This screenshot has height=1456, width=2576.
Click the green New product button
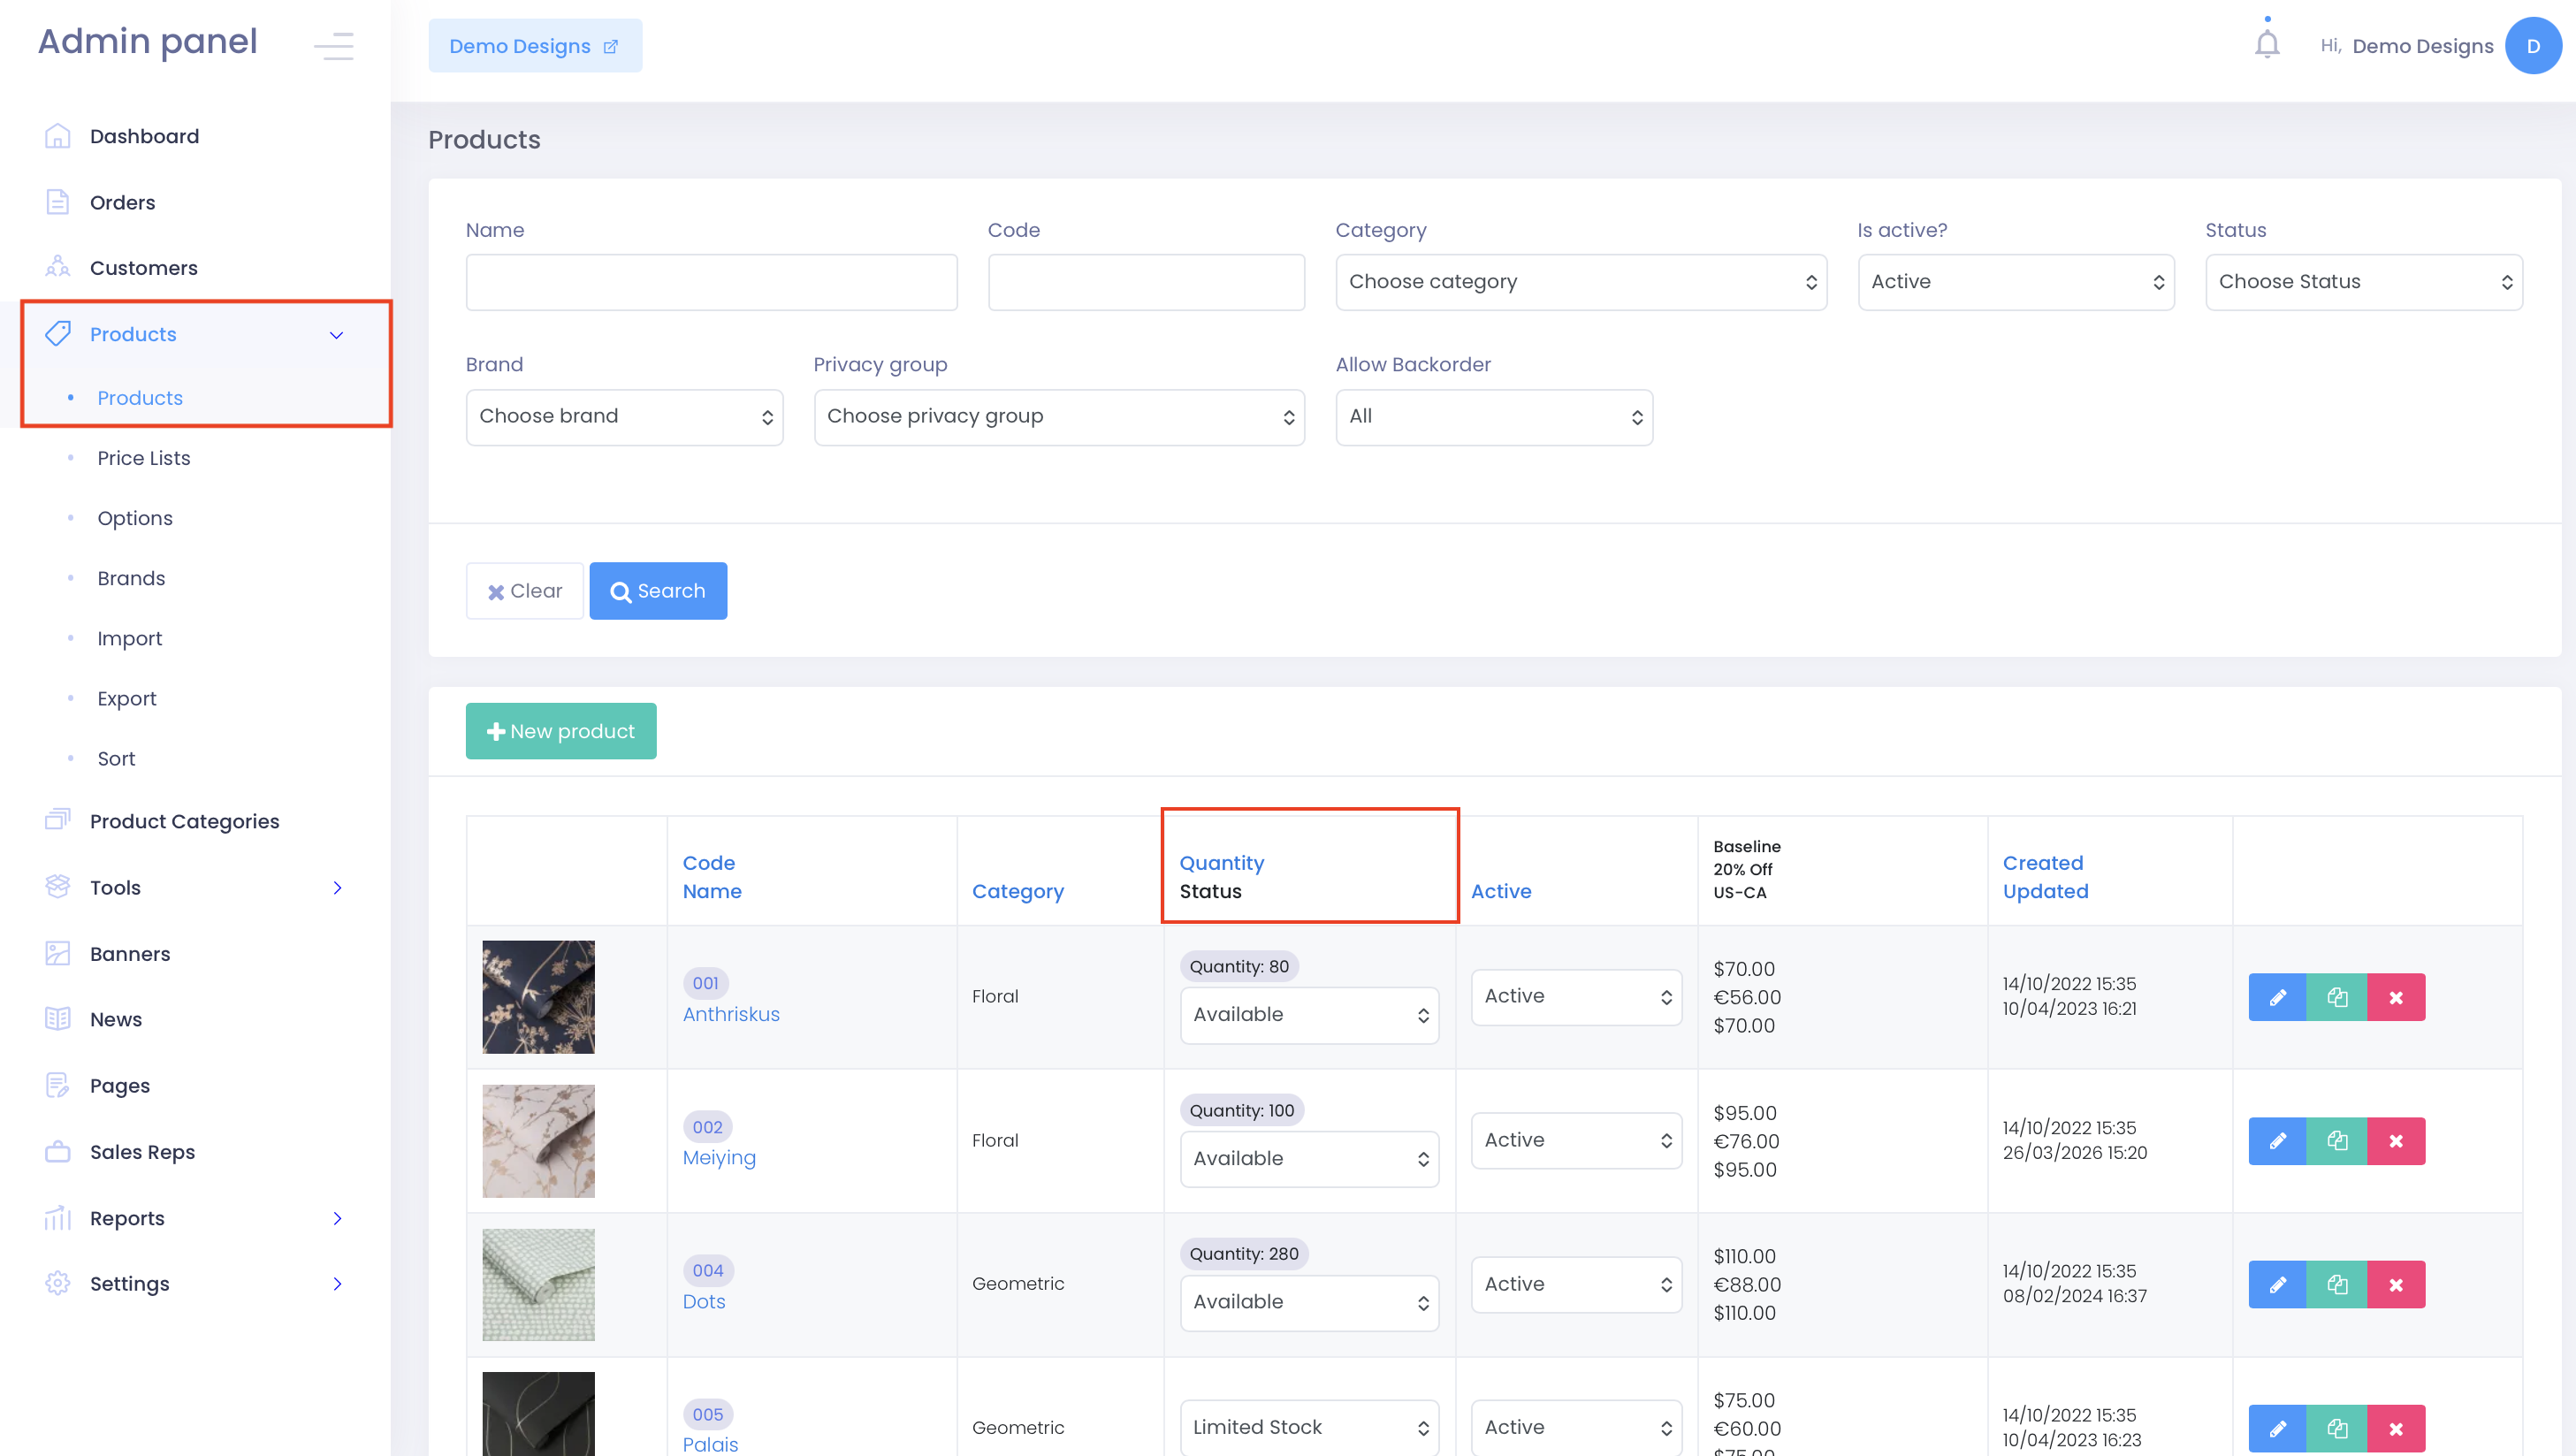pyautogui.click(x=560, y=731)
